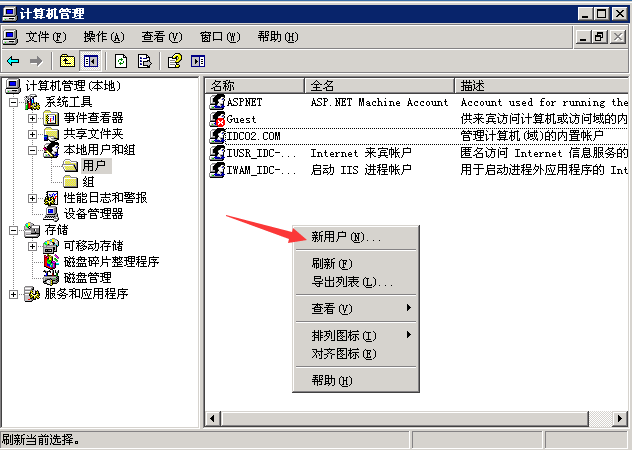The image size is (632, 450).
Task: Choose 新用户(N)... from context menu
Action: 356,237
